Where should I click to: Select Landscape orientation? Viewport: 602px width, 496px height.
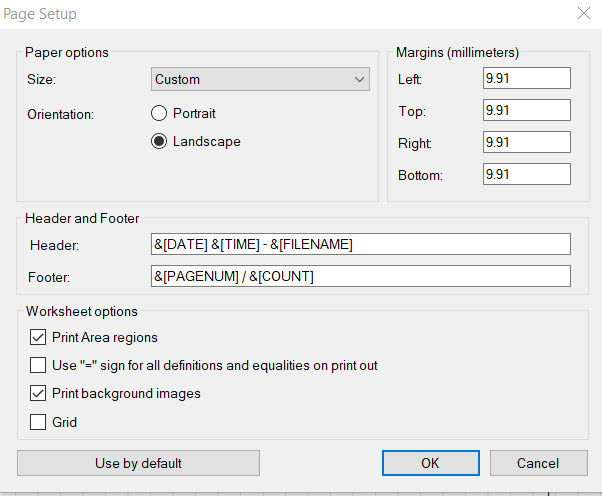pos(159,142)
